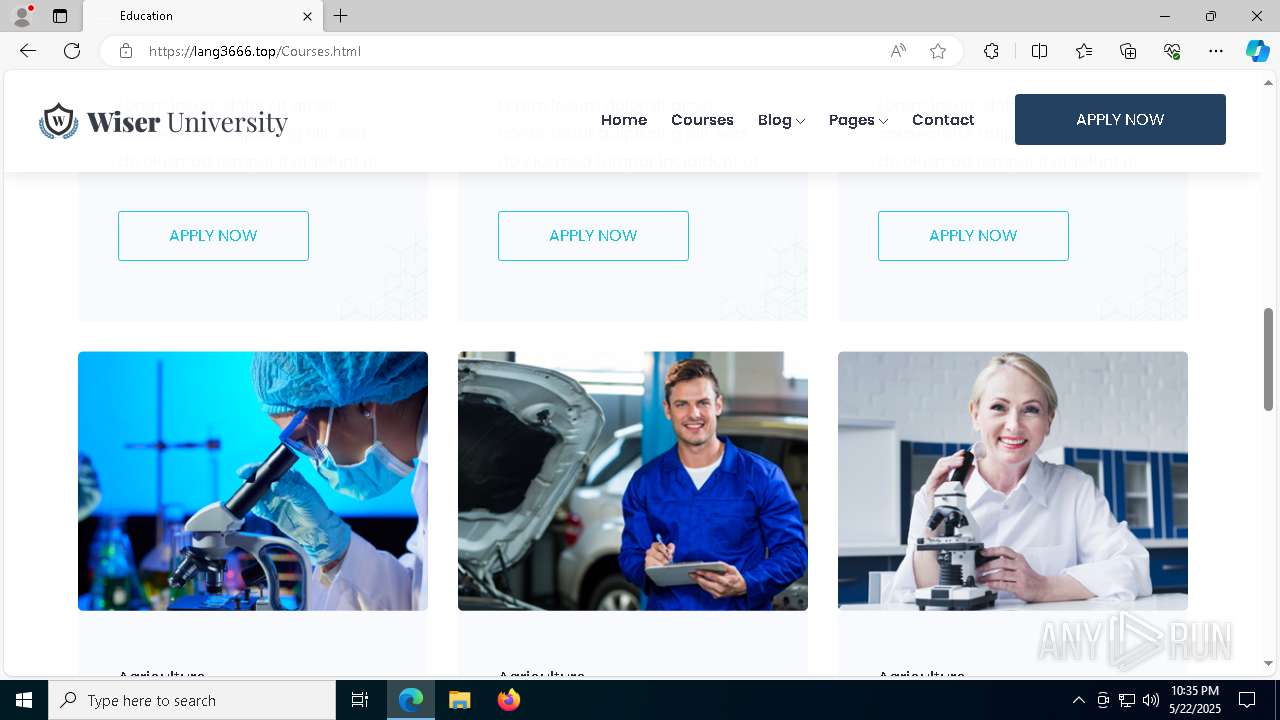Open the Favorites list icon
Screen dimensions: 1280x720
[1084, 51]
